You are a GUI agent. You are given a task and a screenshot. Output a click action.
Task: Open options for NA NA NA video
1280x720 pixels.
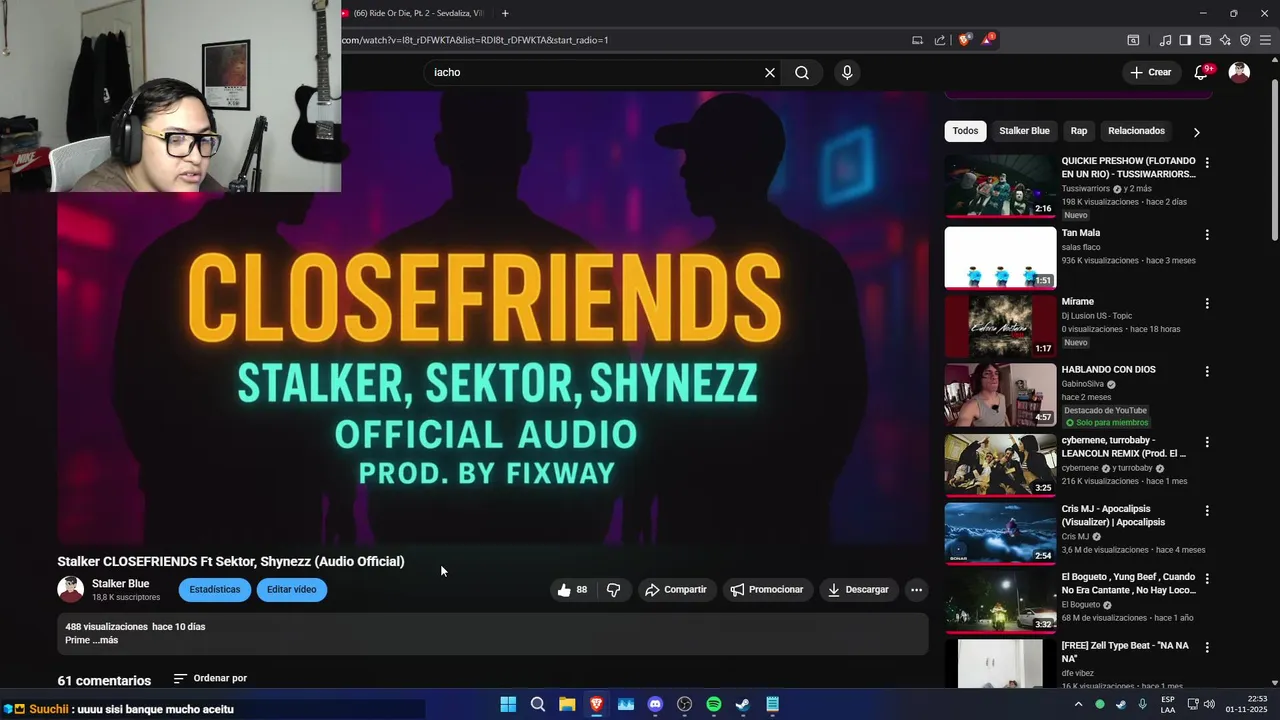pos(1207,647)
